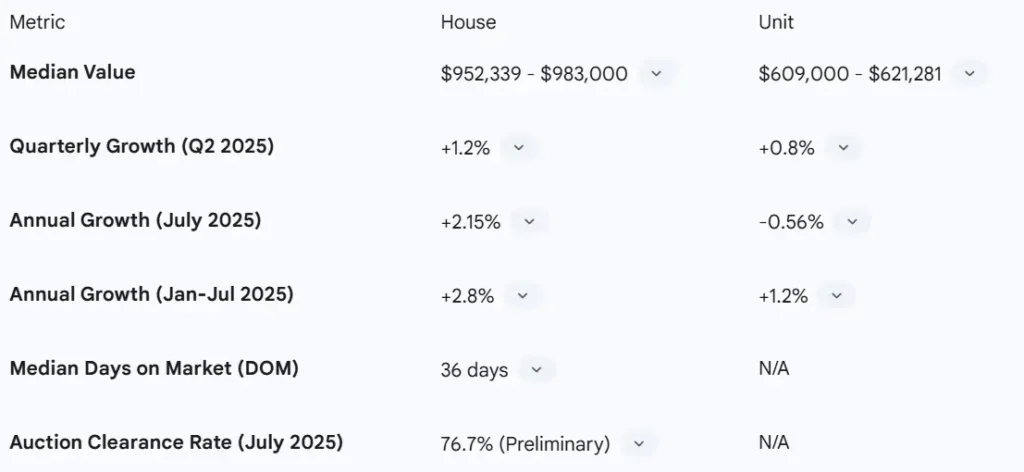Screen dimensions: 1024x472
Task: Click Auction Clearance Rate (July 2025) label
Action: [176, 442]
